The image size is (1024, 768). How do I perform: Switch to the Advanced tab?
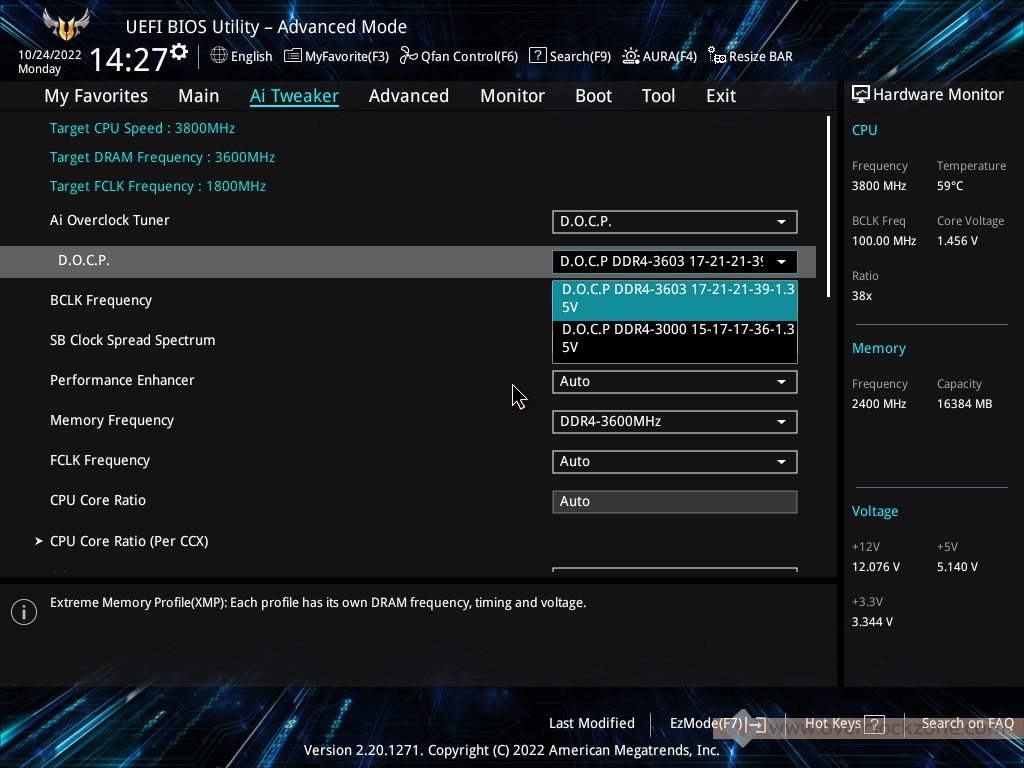pyautogui.click(x=408, y=96)
